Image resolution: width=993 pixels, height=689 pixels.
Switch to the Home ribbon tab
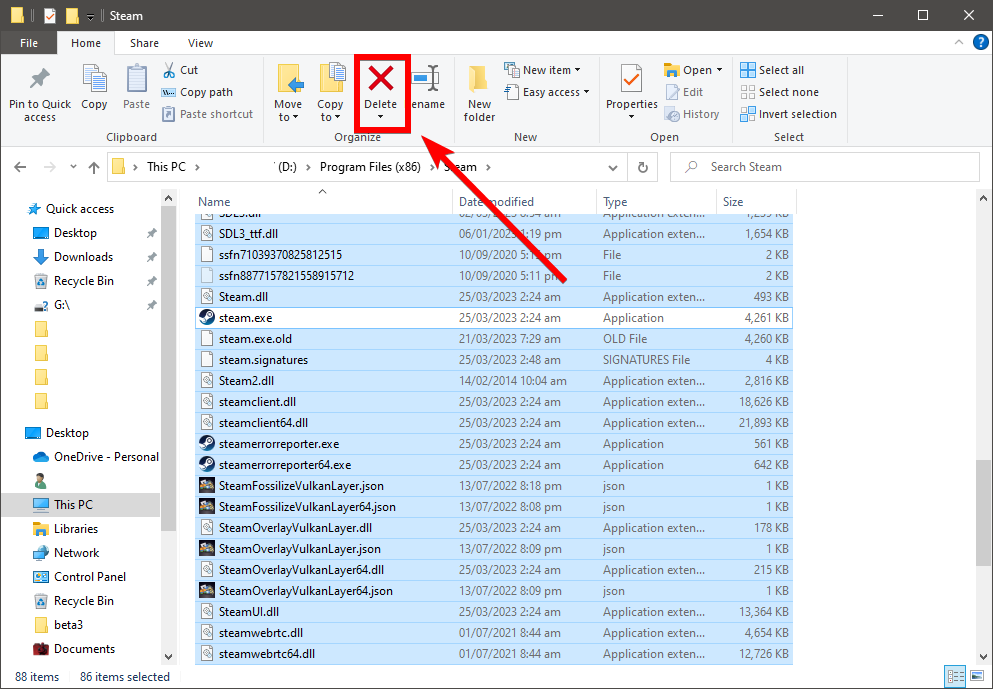(86, 43)
